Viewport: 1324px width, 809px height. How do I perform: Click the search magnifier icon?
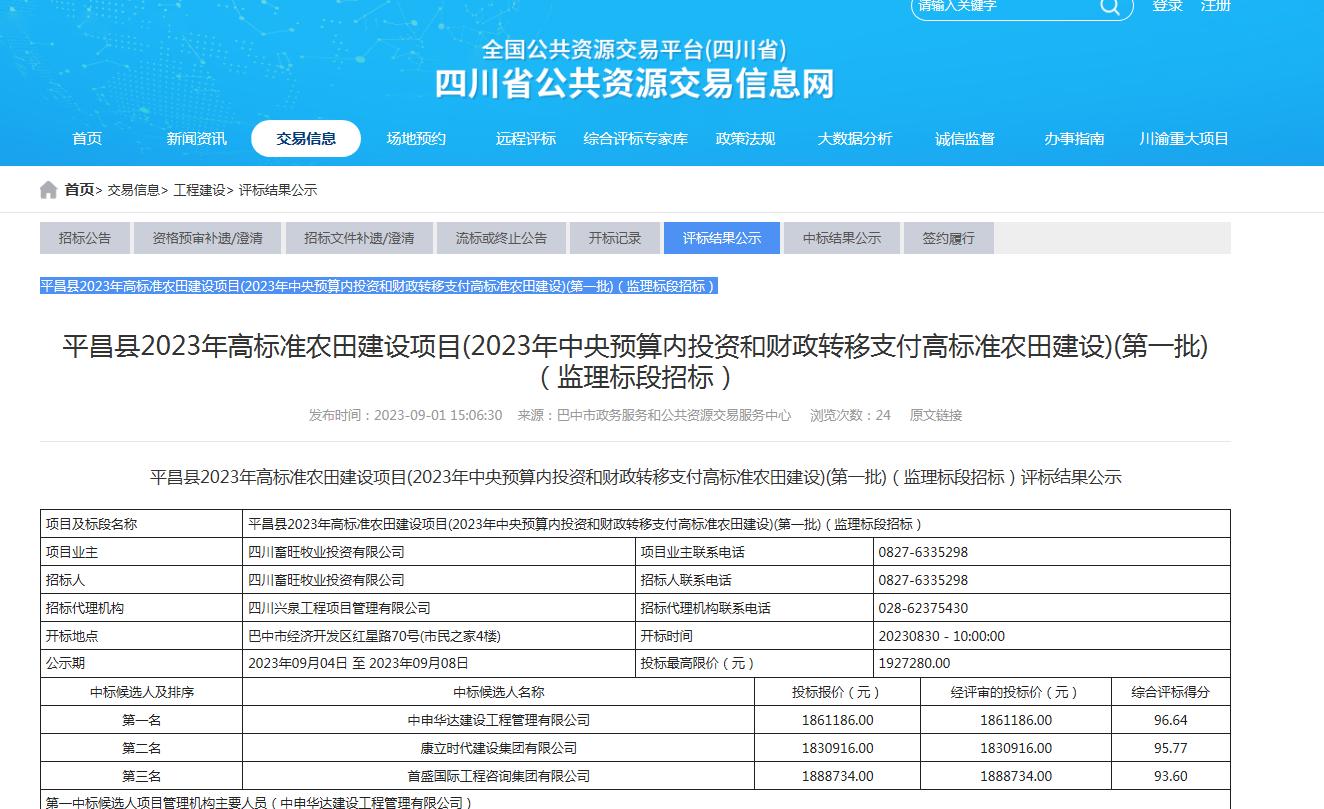click(x=1110, y=7)
